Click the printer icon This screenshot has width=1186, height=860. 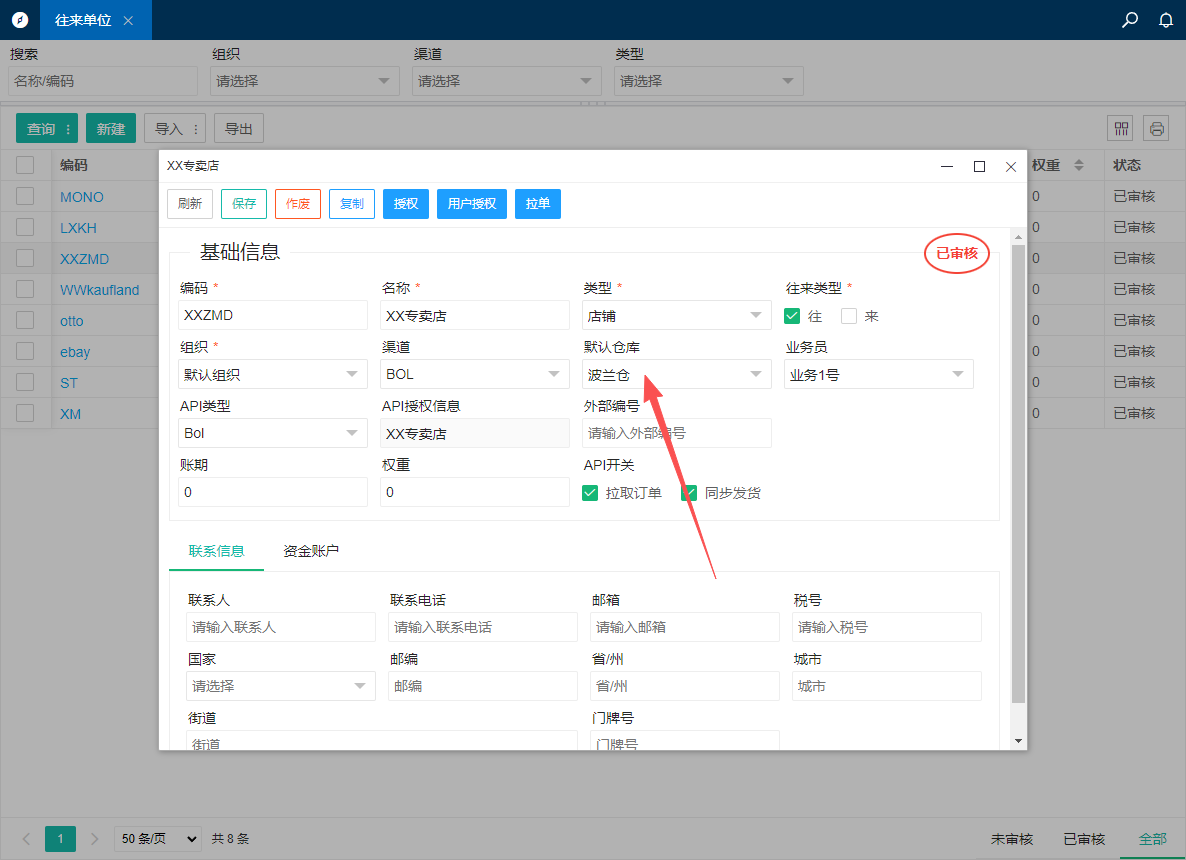point(1157,128)
